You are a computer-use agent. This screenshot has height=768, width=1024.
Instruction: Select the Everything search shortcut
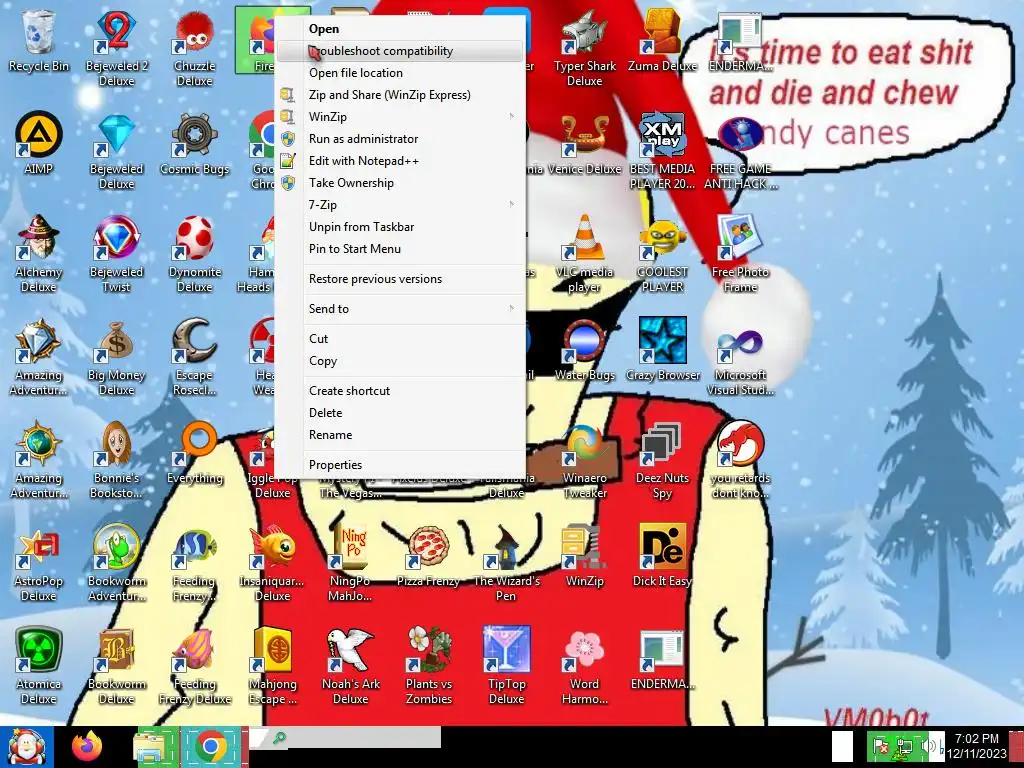[194, 453]
